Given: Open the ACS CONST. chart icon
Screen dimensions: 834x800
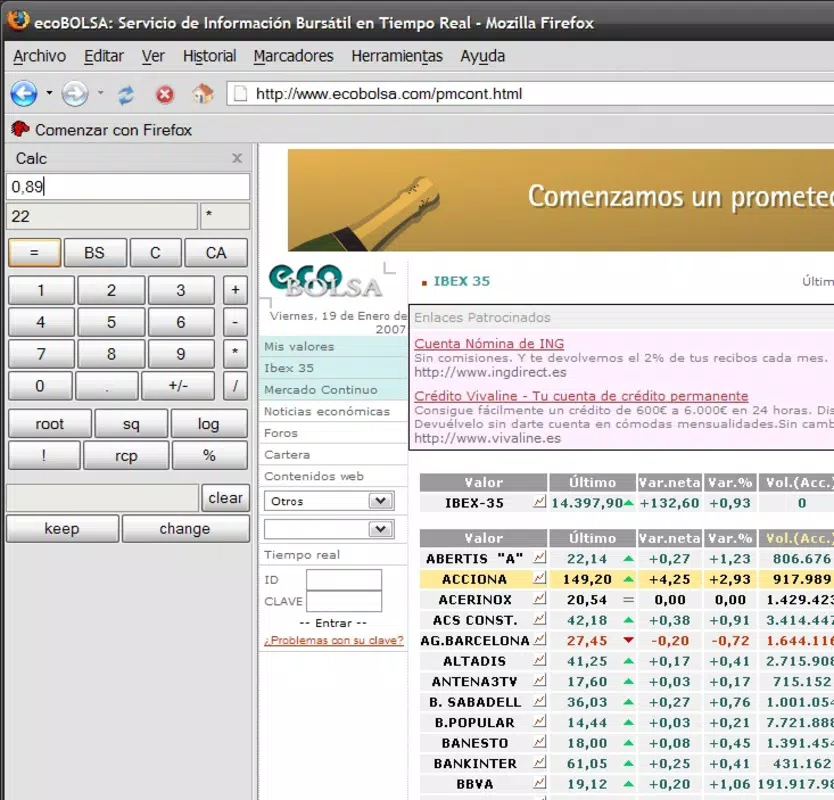Looking at the screenshot, I should point(539,619).
